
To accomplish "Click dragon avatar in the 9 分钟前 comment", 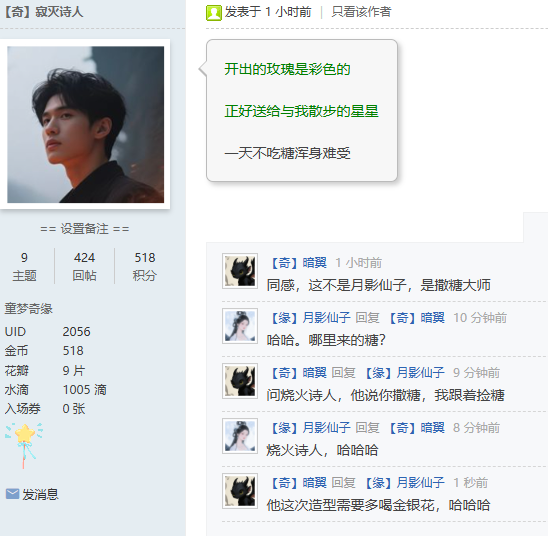I will (240, 381).
